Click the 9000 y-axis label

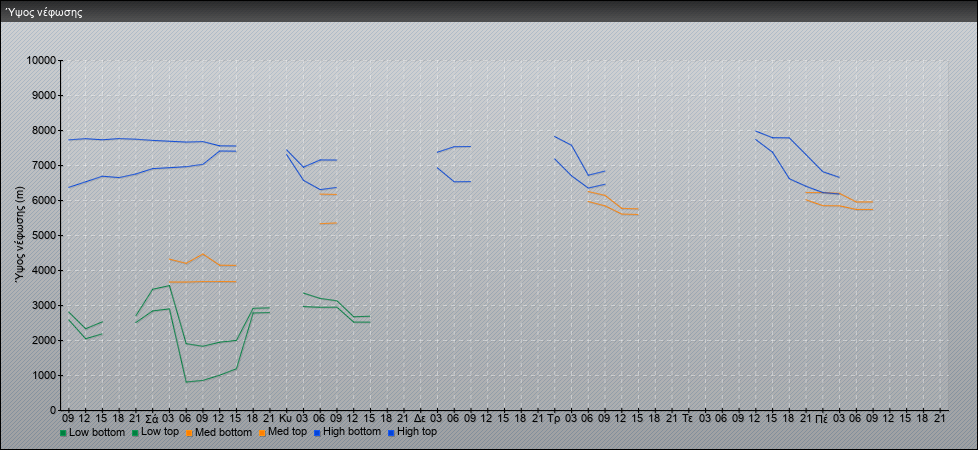pyautogui.click(x=44, y=95)
